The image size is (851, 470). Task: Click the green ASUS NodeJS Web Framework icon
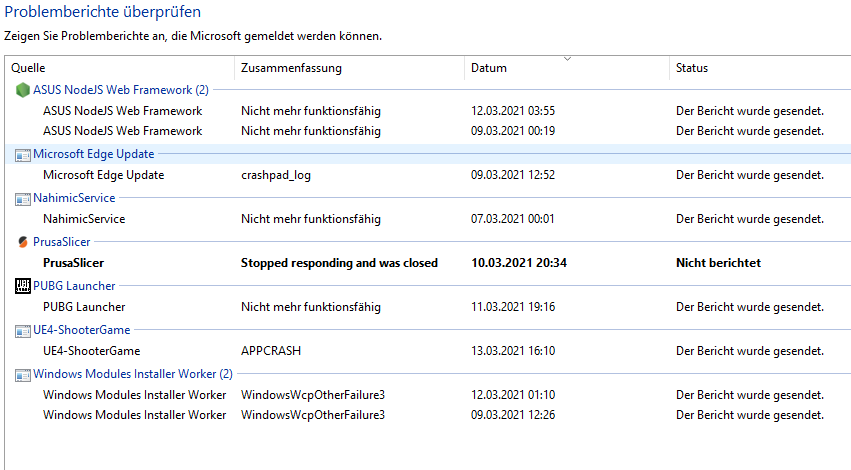[x=23, y=90]
